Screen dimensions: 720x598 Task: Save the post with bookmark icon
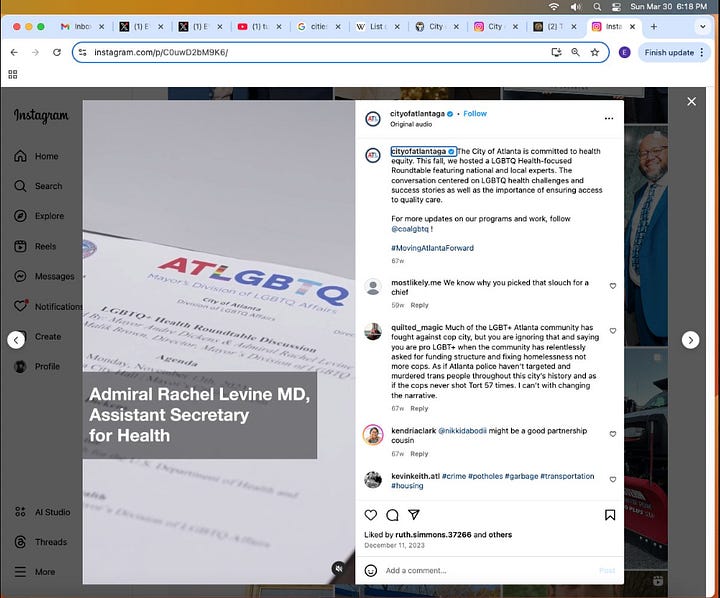[610, 515]
